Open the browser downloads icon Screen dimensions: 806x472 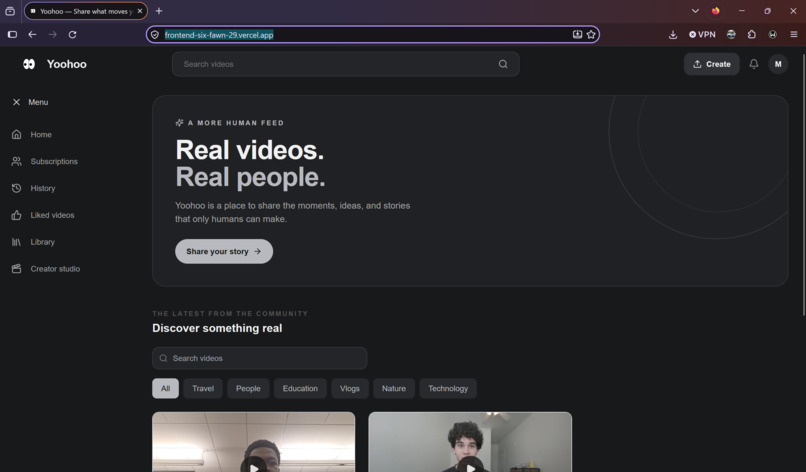[672, 34]
